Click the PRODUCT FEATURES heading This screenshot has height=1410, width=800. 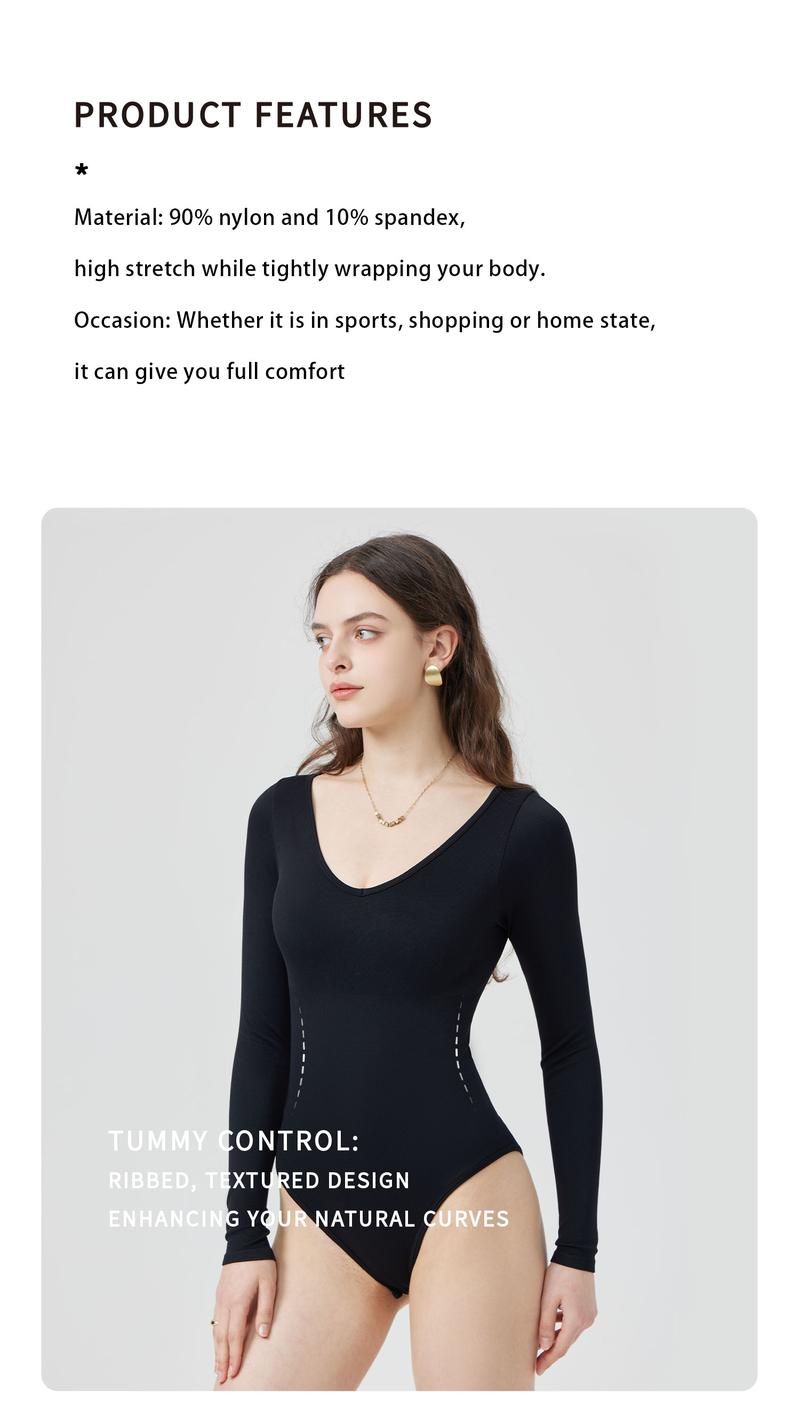[253, 115]
